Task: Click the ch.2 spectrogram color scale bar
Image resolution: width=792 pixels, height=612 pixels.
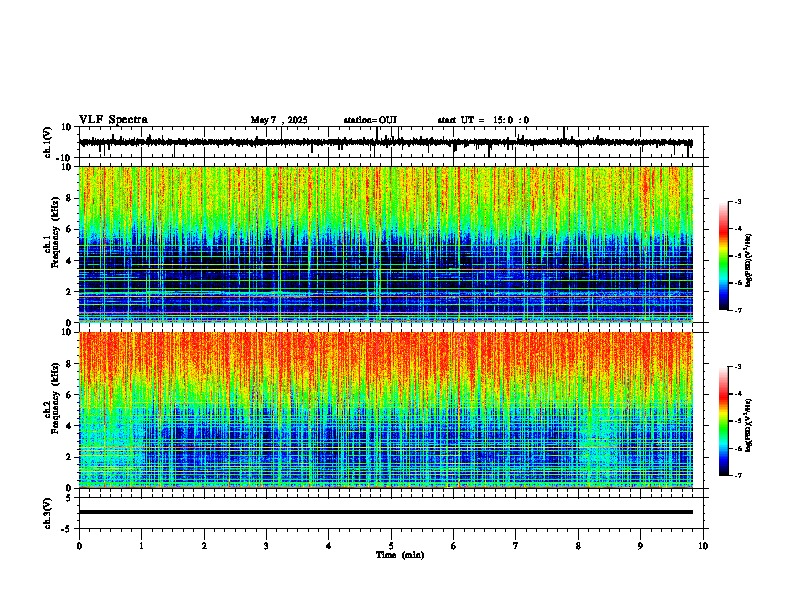Action: coord(724,421)
